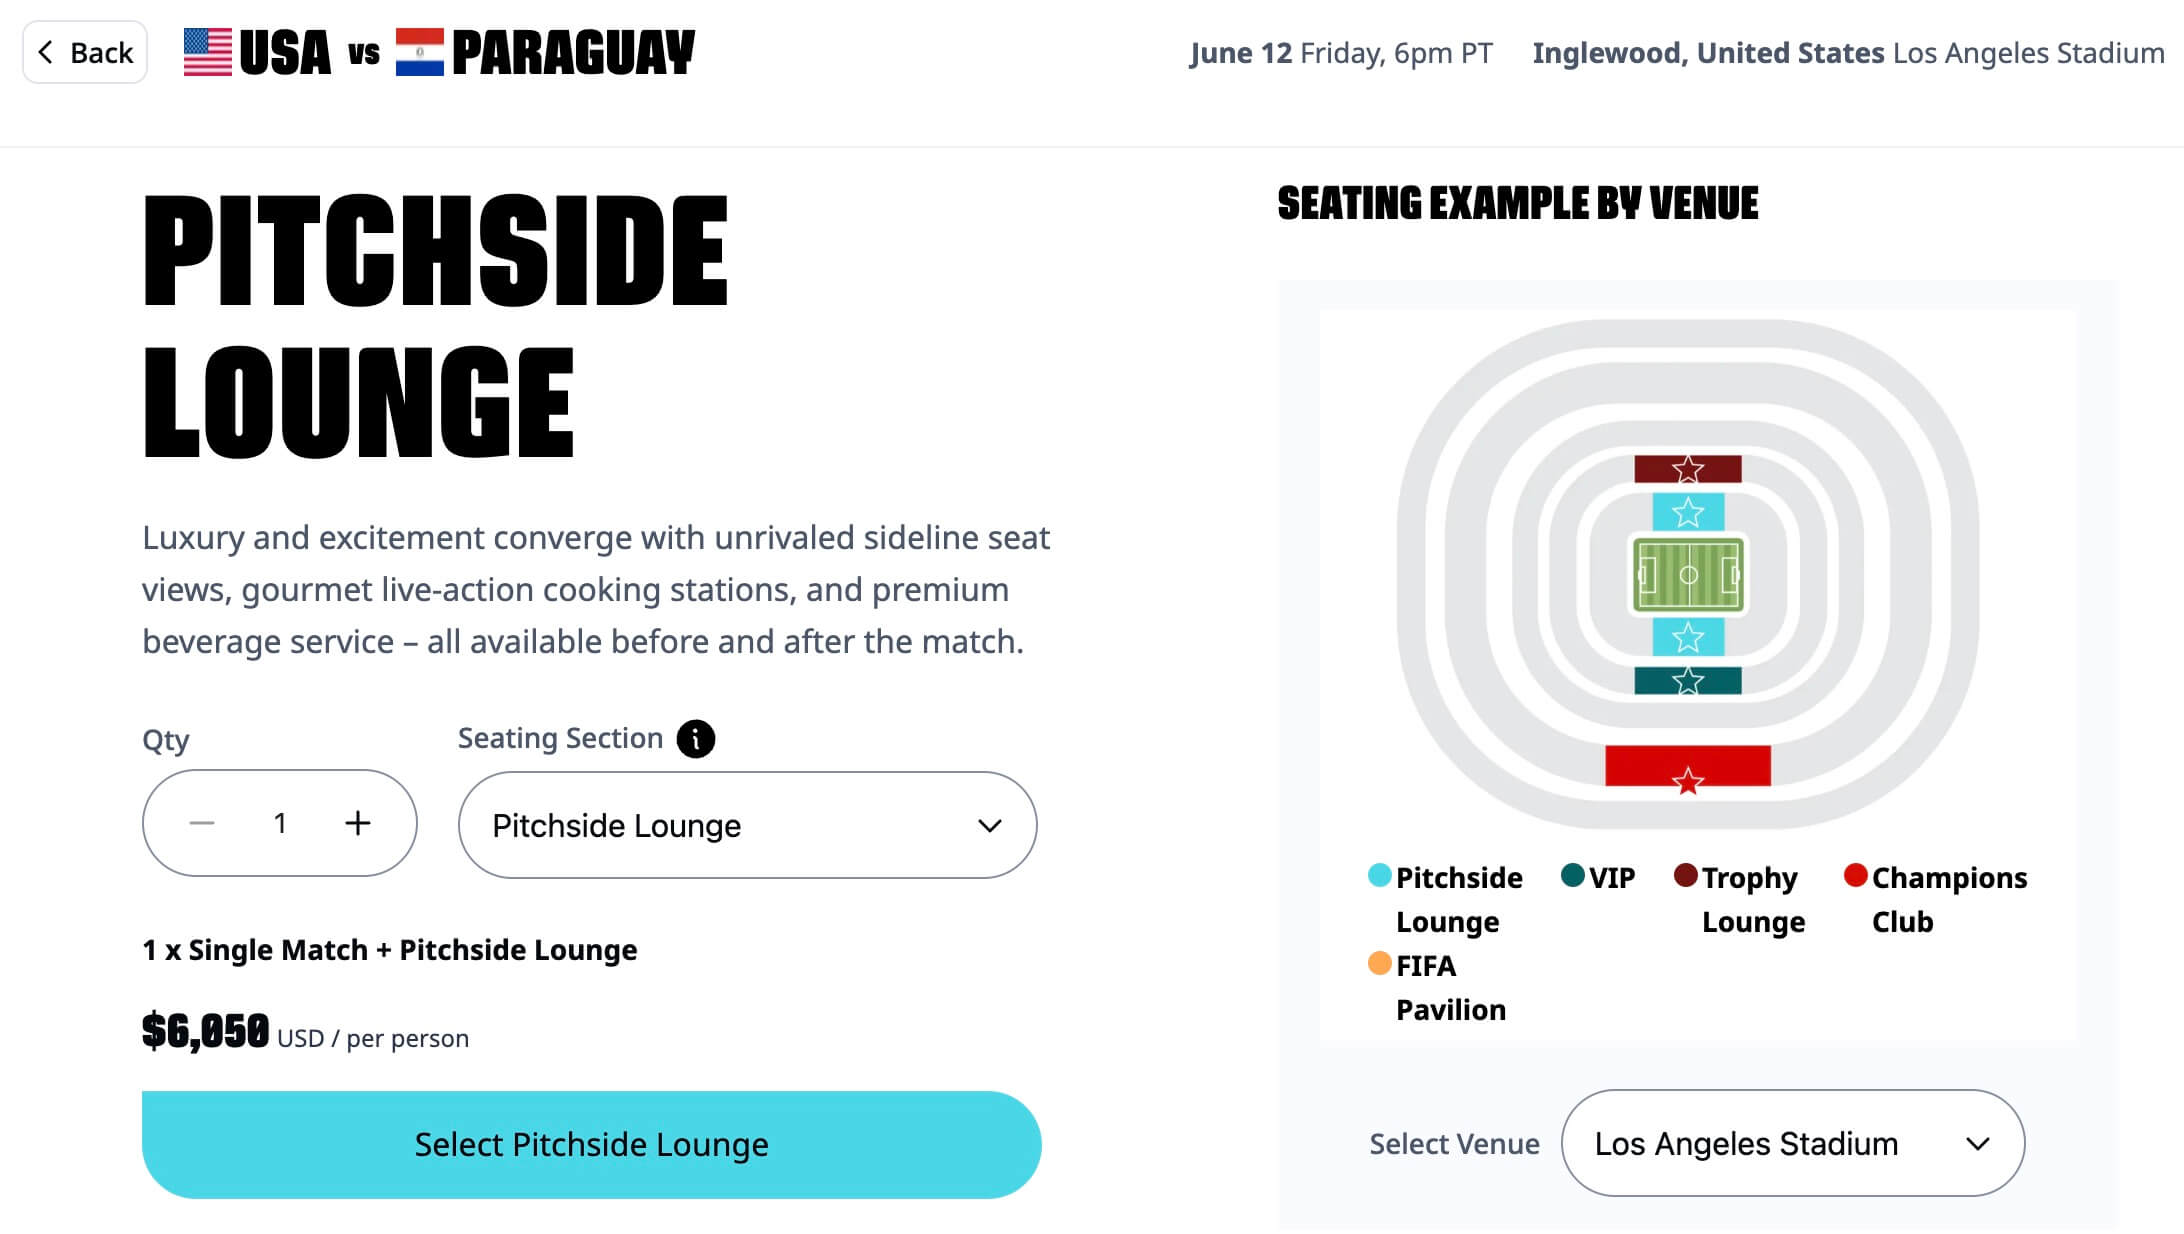Open the Seating Section info tooltip
This screenshot has width=2184, height=1234.
[x=696, y=738]
